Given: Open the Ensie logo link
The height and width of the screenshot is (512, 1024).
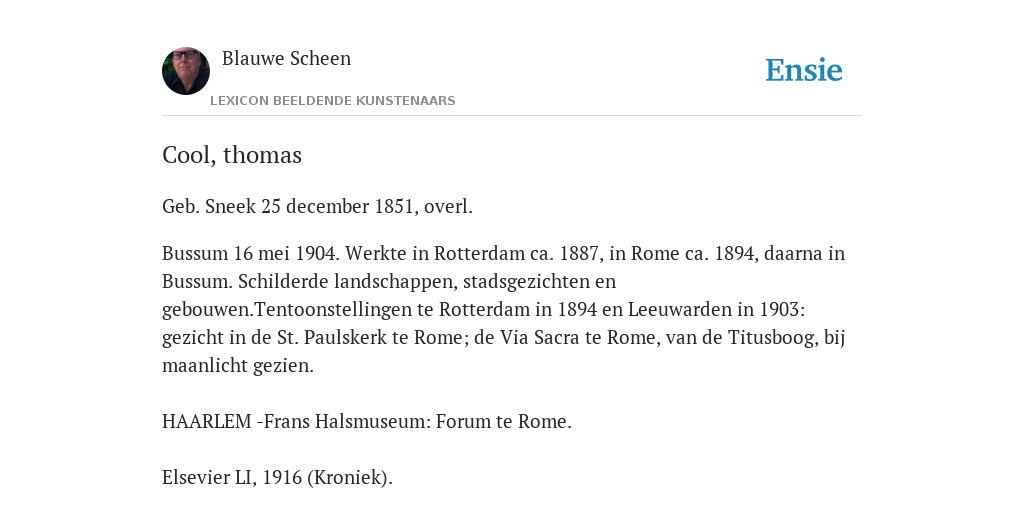Looking at the screenshot, I should point(804,70).
